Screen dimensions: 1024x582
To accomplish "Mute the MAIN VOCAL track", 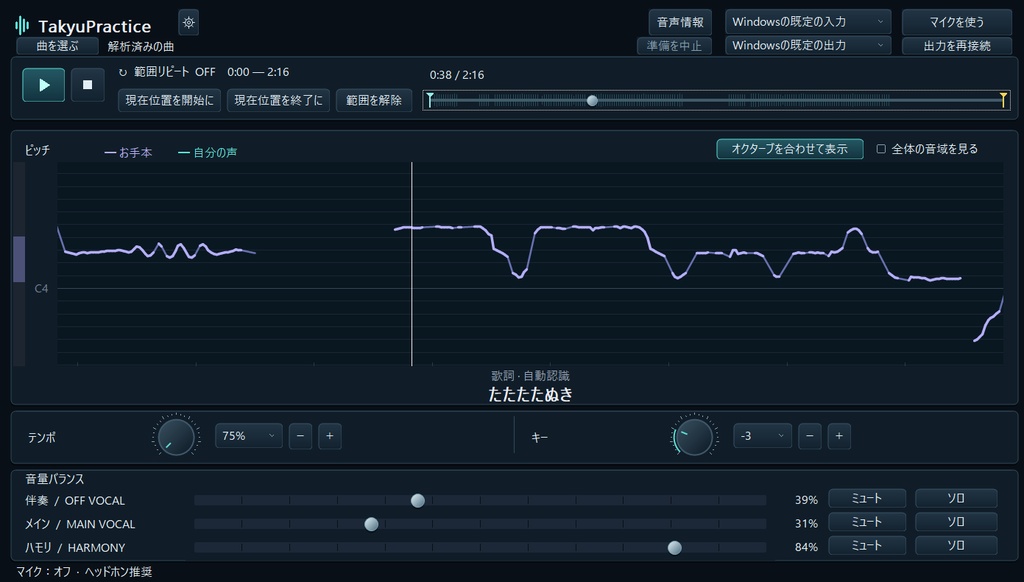I will point(867,522).
